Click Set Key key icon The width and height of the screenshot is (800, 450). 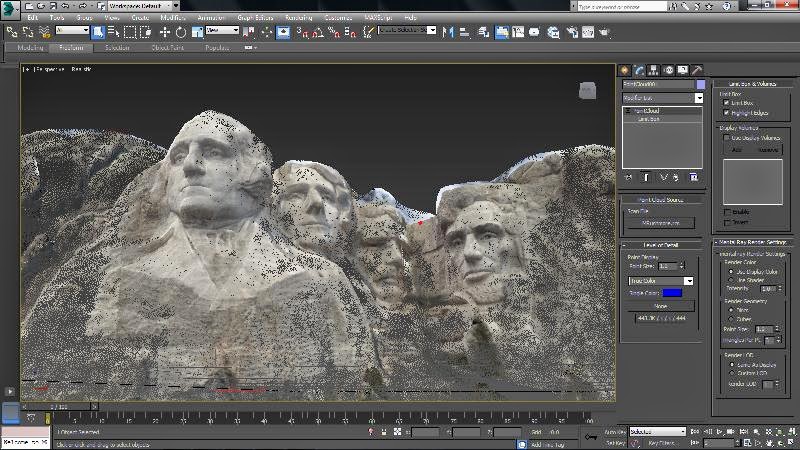[591, 437]
